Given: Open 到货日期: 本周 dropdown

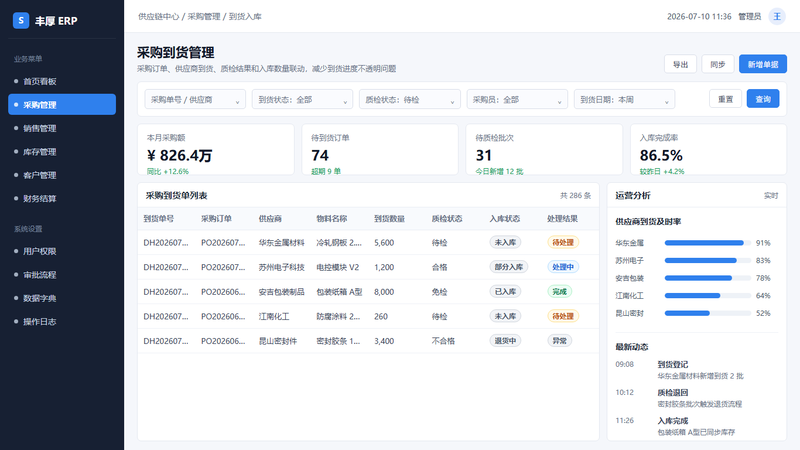Looking at the screenshot, I should (x=624, y=99).
